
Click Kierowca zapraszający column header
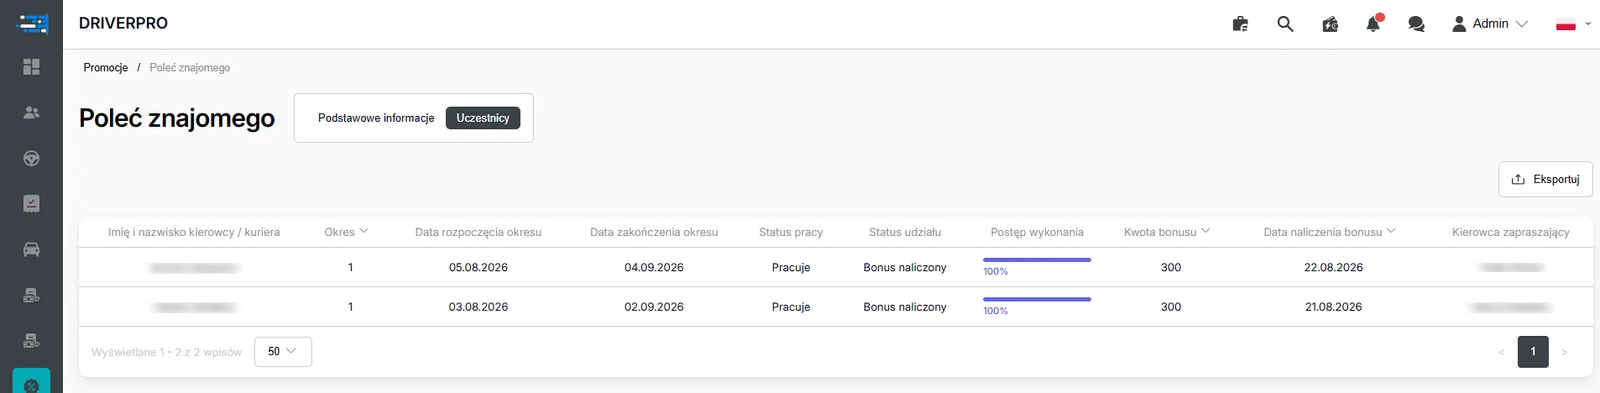[1511, 232]
